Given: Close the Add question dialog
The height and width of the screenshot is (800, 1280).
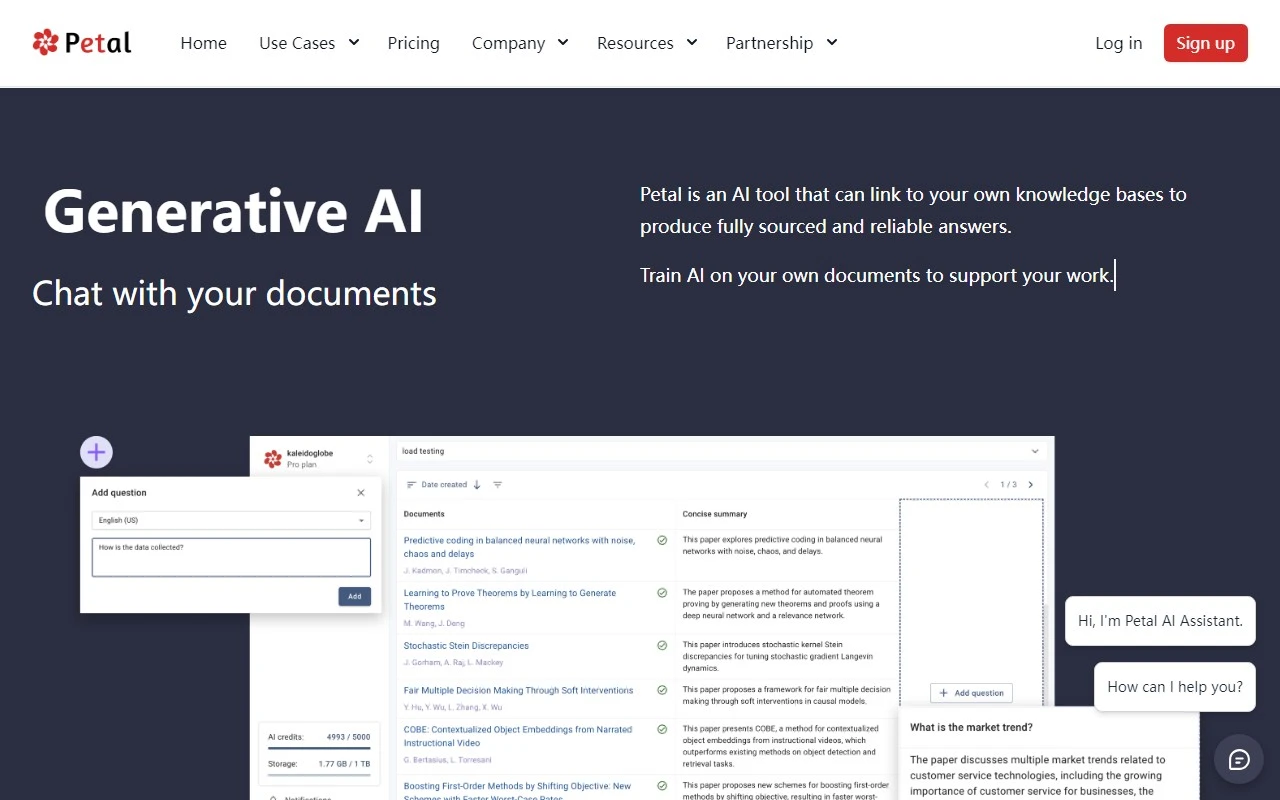Looking at the screenshot, I should click(361, 492).
